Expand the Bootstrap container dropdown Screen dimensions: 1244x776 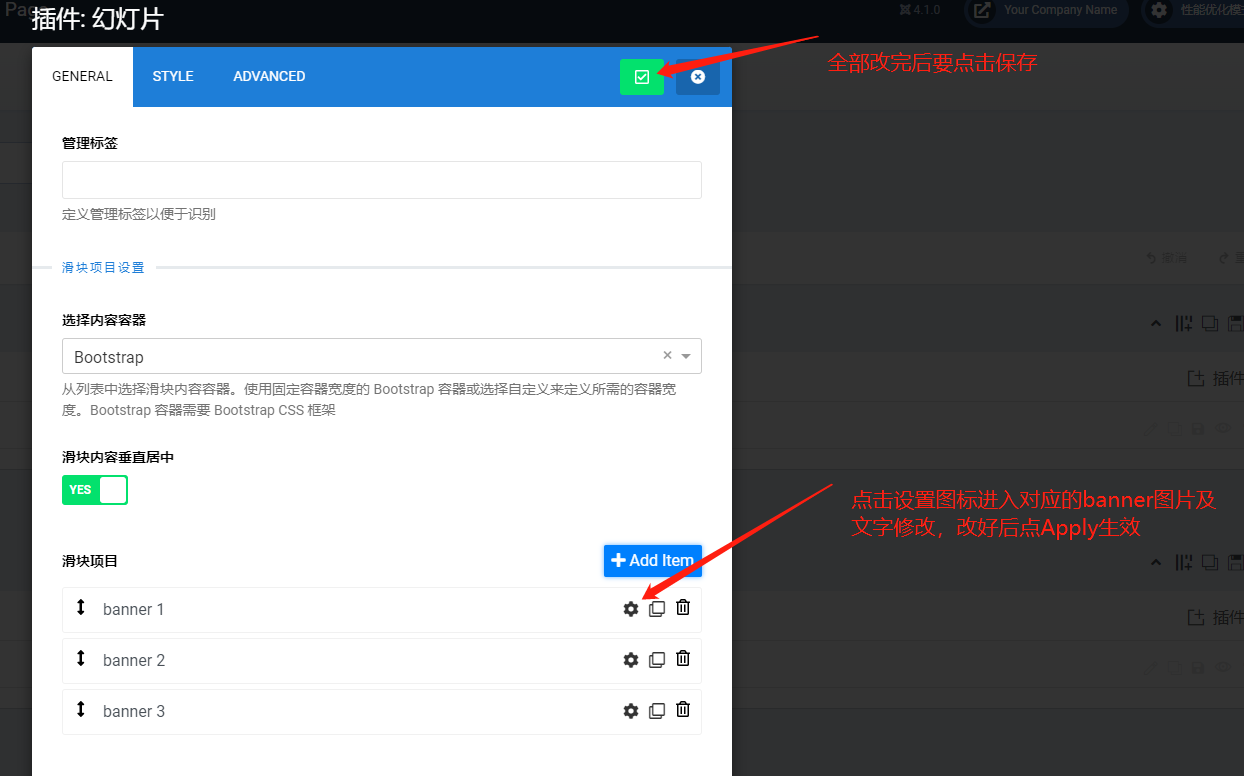click(x=686, y=356)
